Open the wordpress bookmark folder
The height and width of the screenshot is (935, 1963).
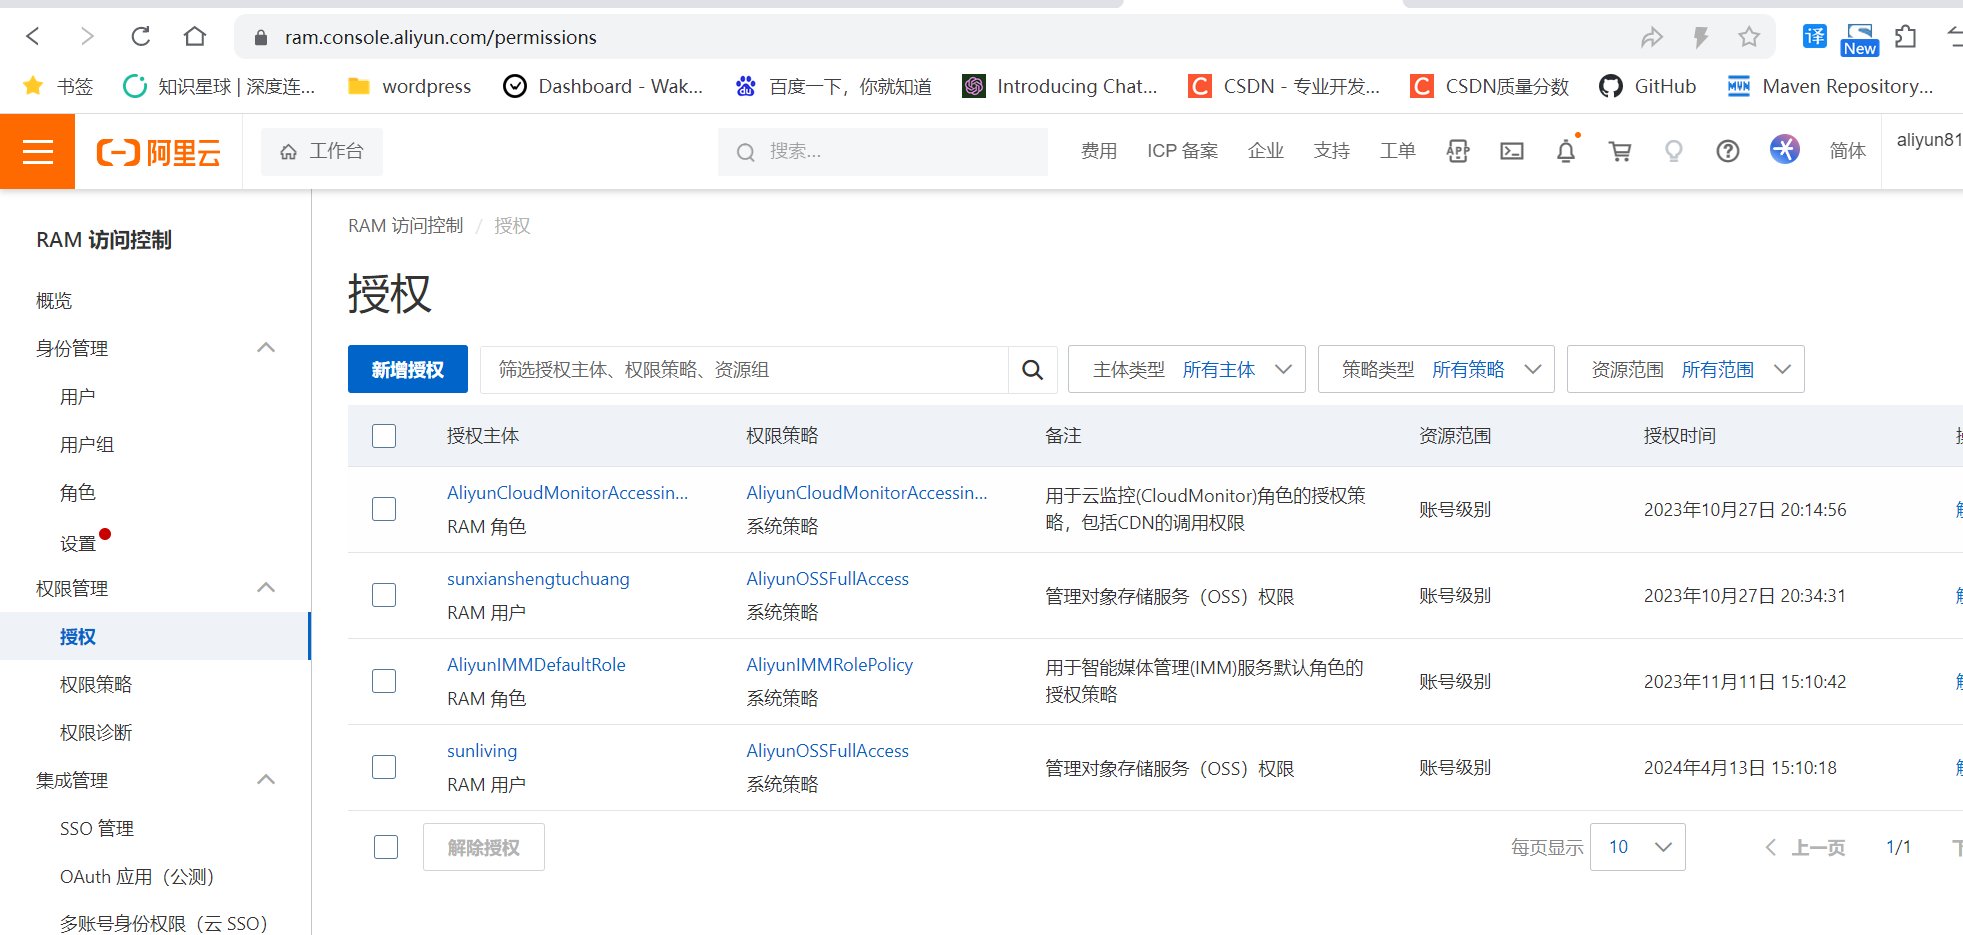click(x=409, y=87)
